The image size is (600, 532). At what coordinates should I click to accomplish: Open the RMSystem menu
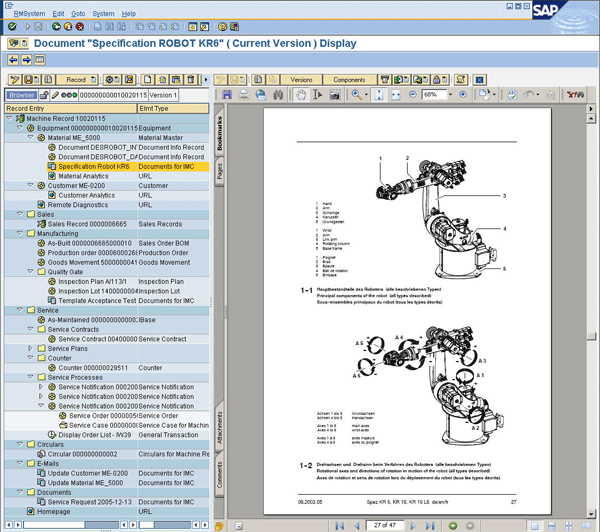28,13
